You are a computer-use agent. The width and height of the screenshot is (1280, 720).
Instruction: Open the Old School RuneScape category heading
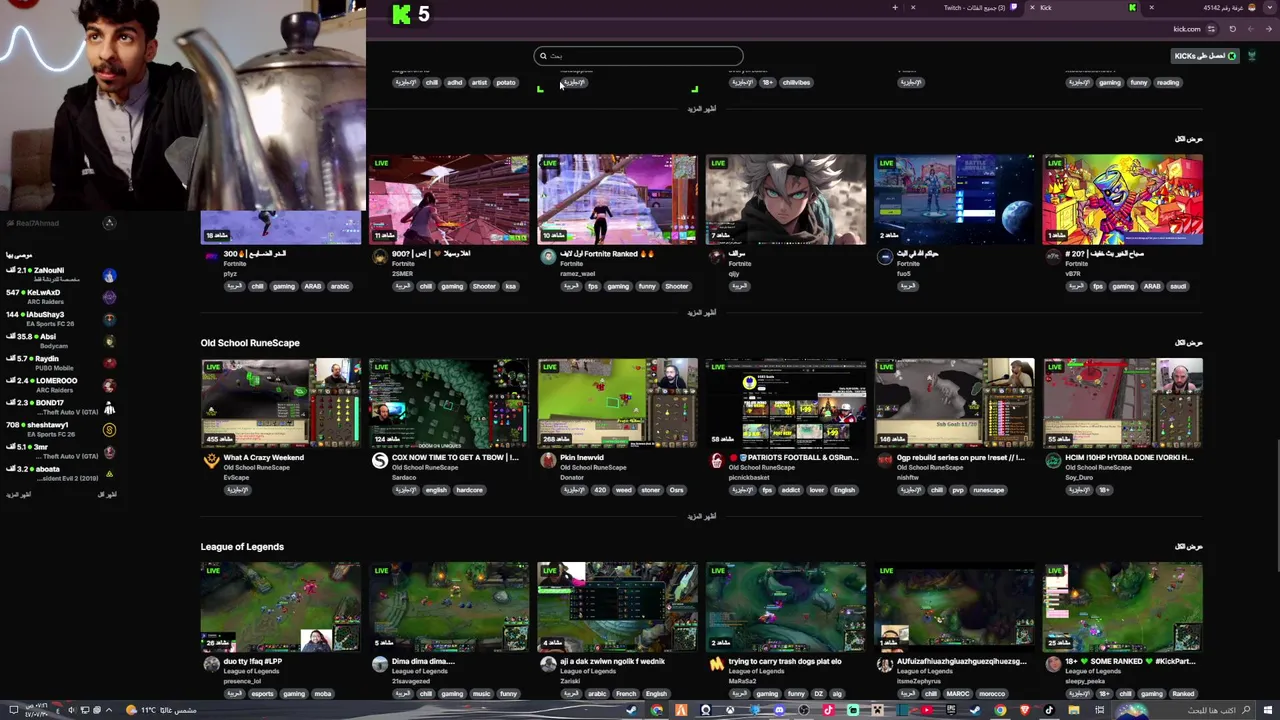coord(250,343)
